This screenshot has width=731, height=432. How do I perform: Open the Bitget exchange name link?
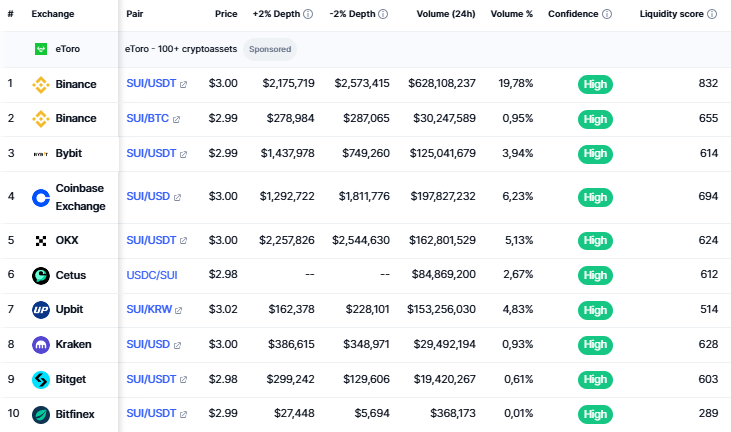point(70,379)
